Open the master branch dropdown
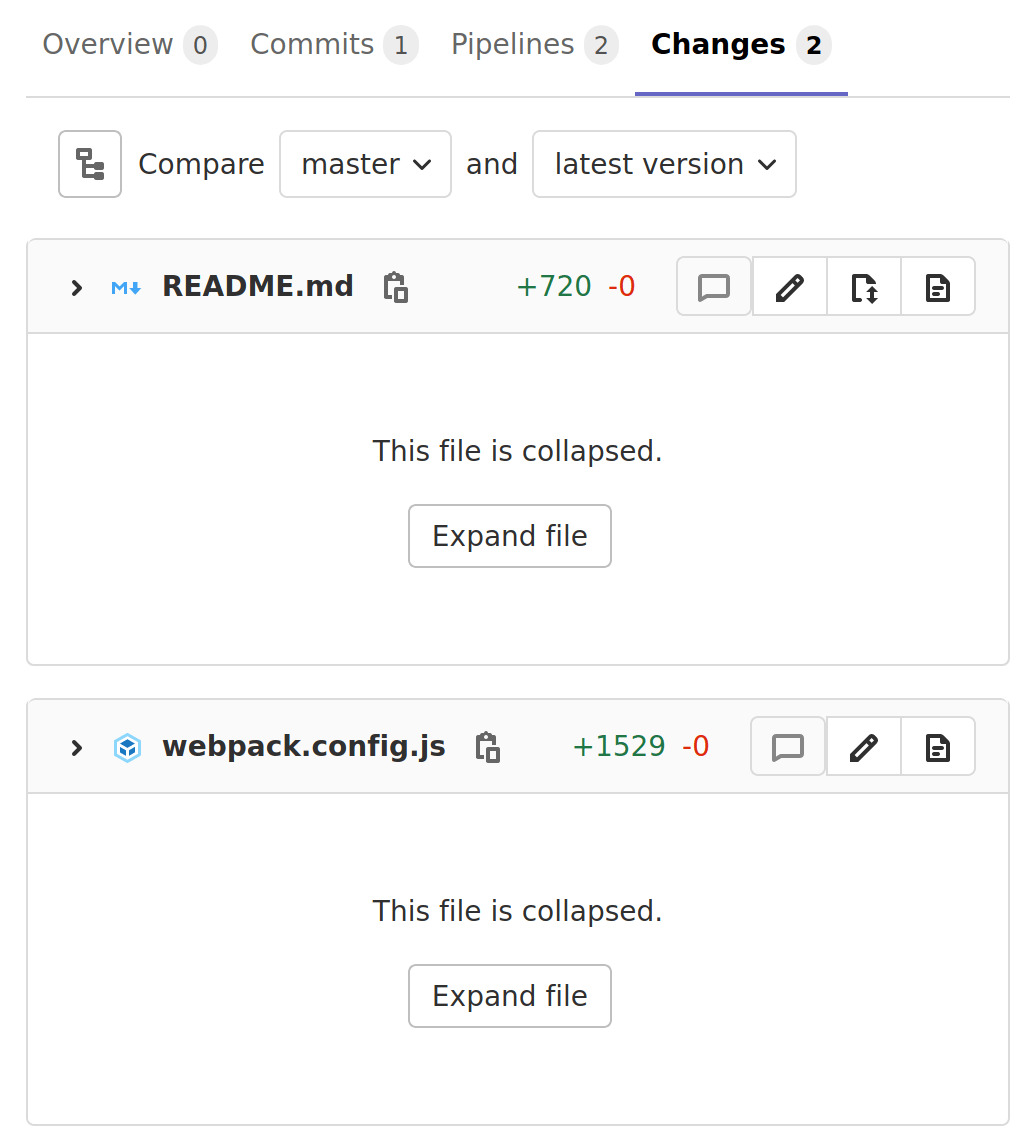The width and height of the screenshot is (1030, 1148). click(x=365, y=164)
